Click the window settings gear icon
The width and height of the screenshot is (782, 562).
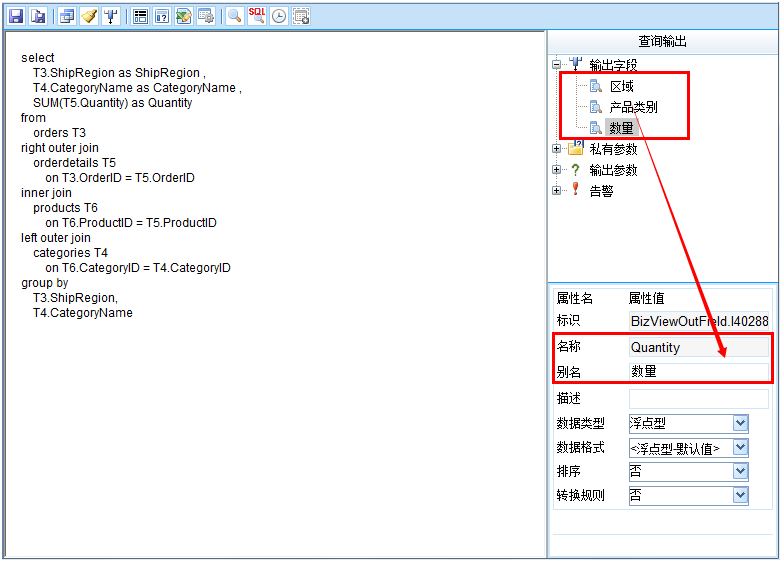click(x=205, y=16)
